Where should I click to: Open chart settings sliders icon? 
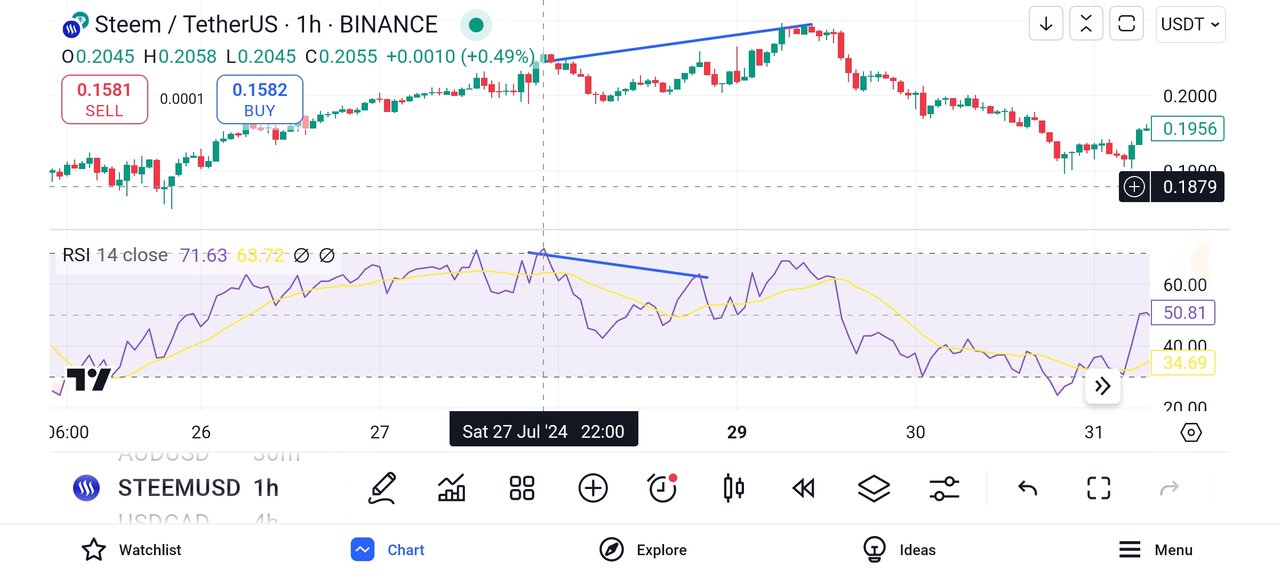point(944,488)
